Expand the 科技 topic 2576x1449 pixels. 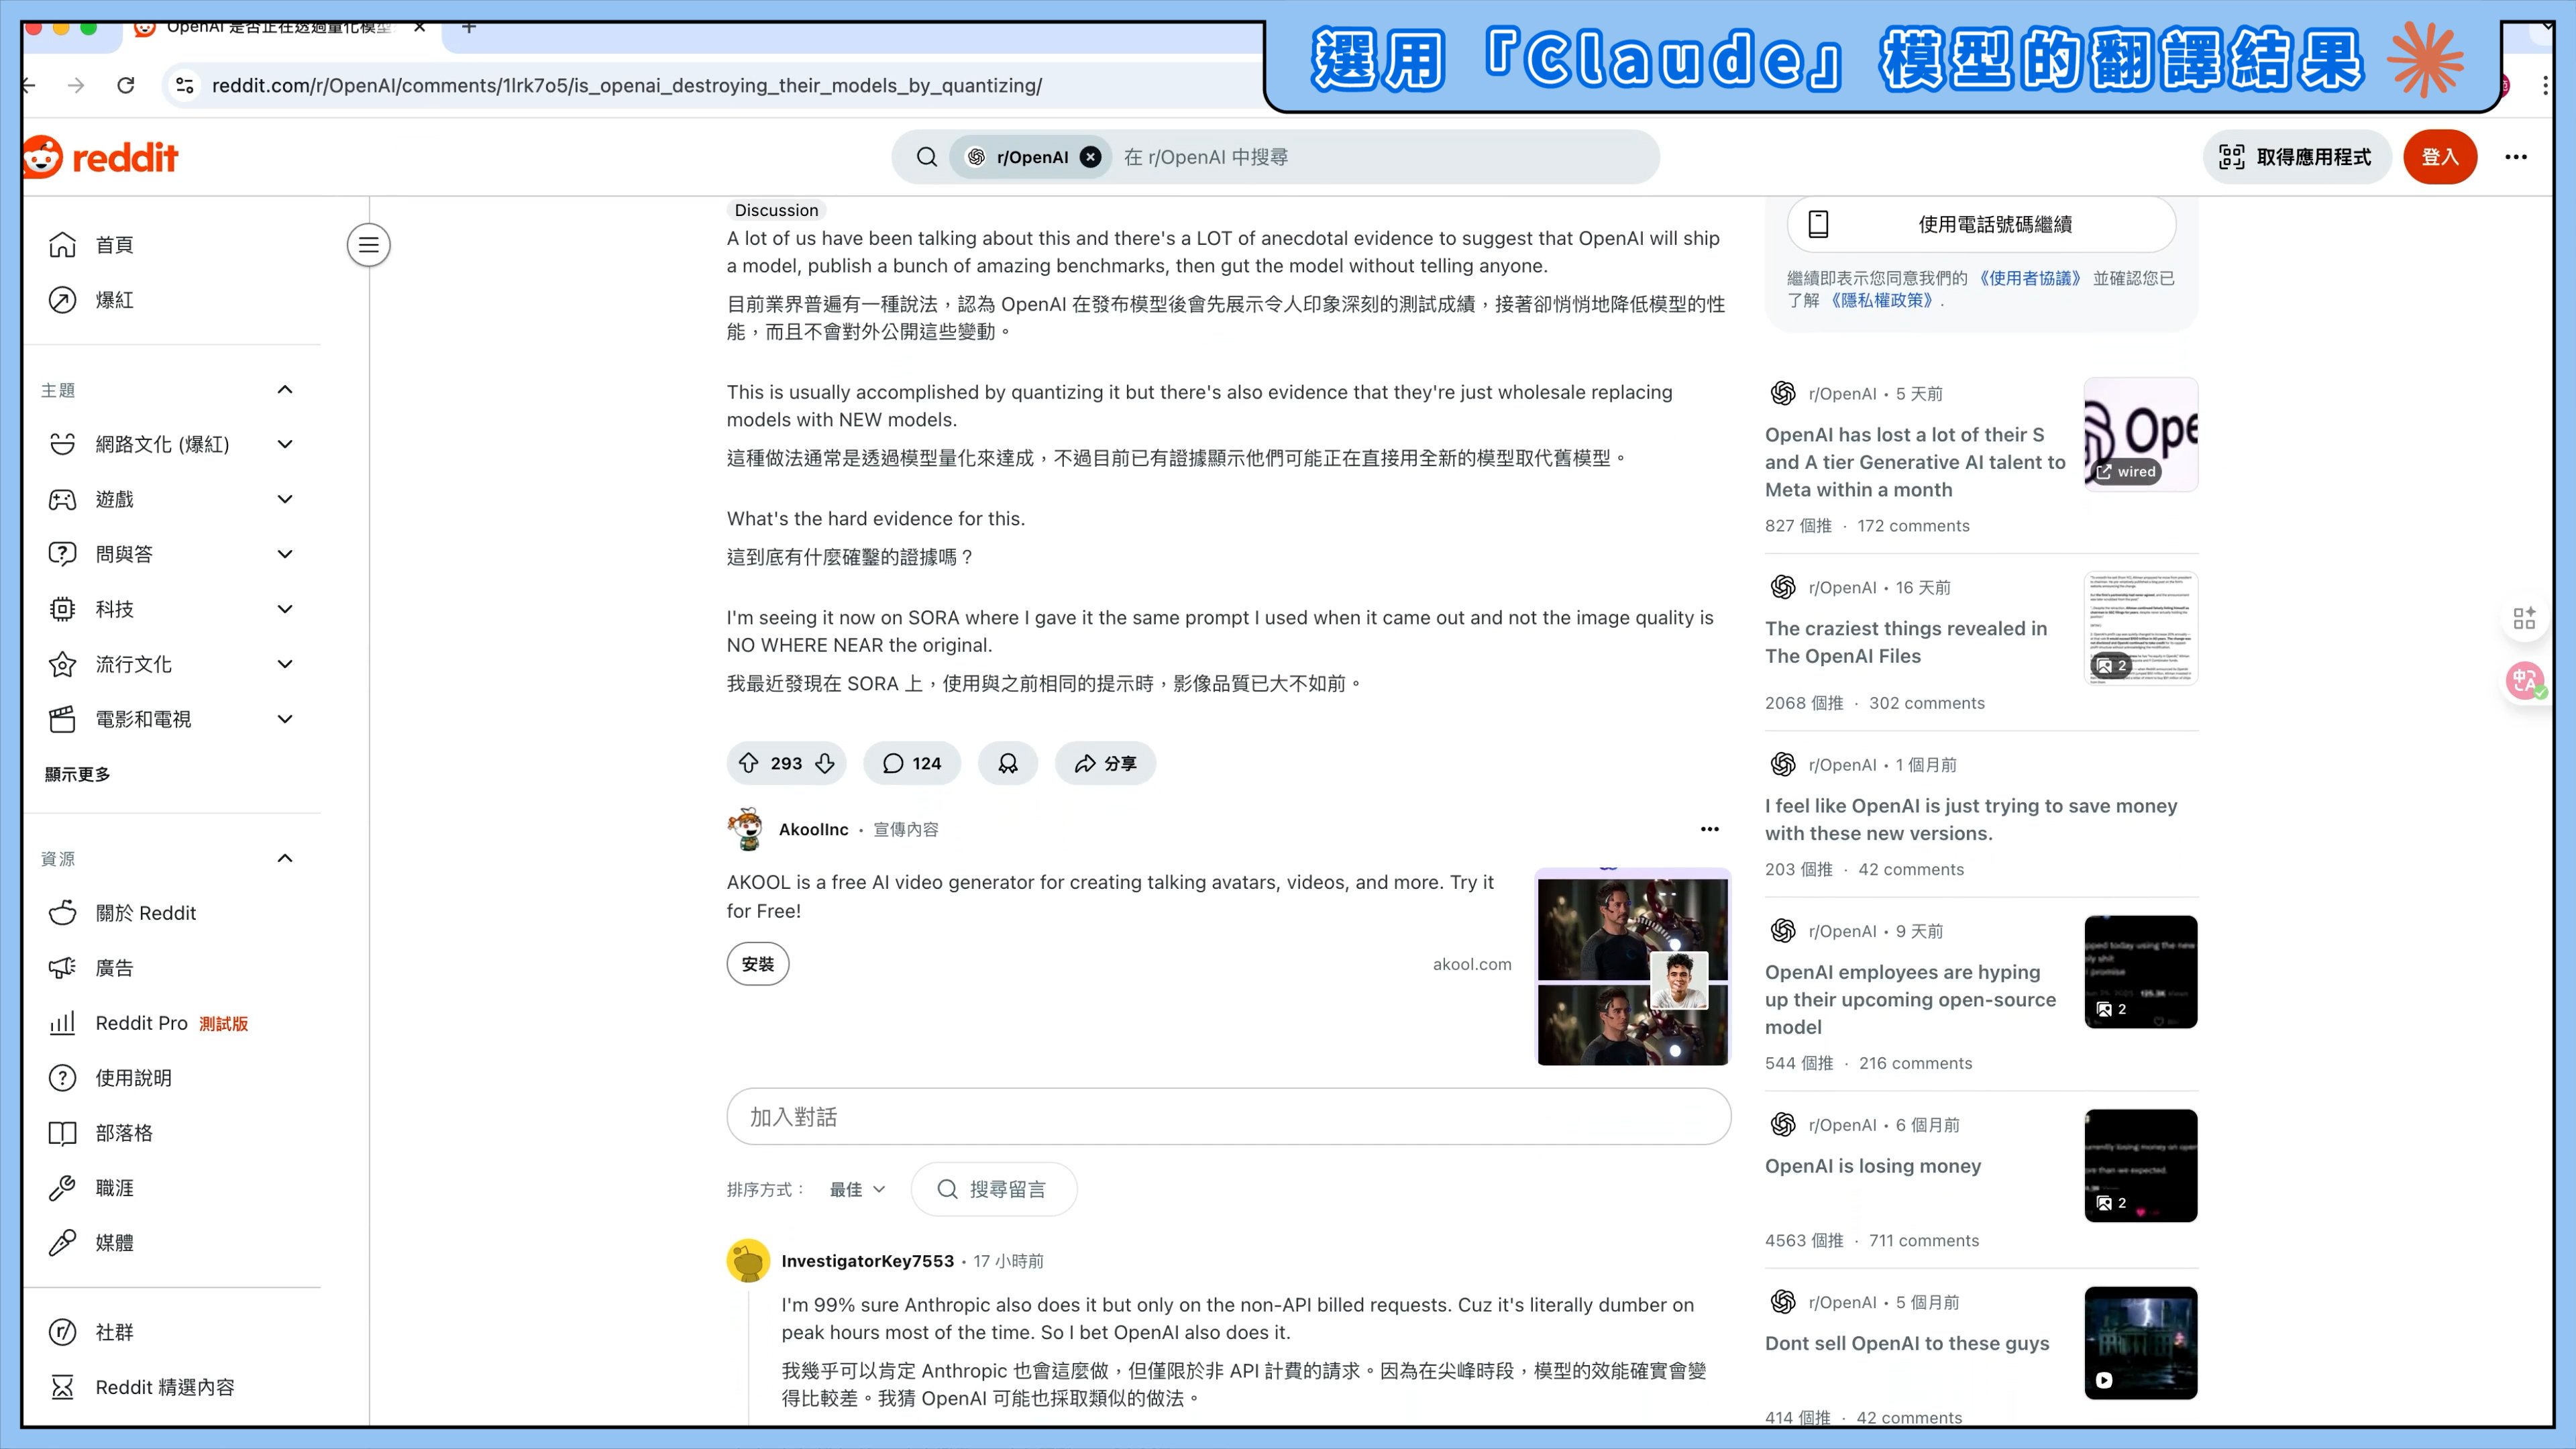(x=285, y=609)
